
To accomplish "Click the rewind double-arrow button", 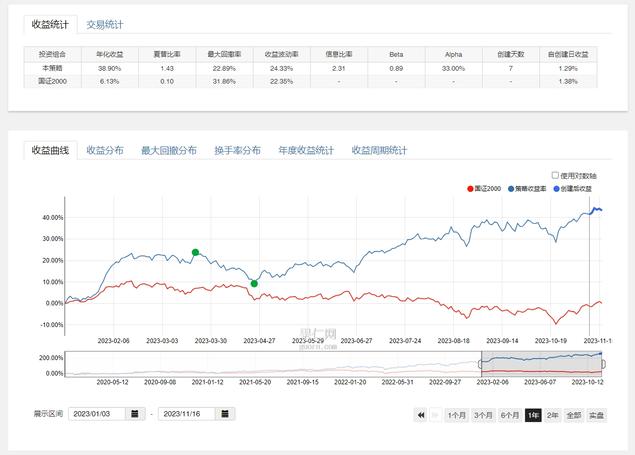I will pyautogui.click(x=421, y=414).
